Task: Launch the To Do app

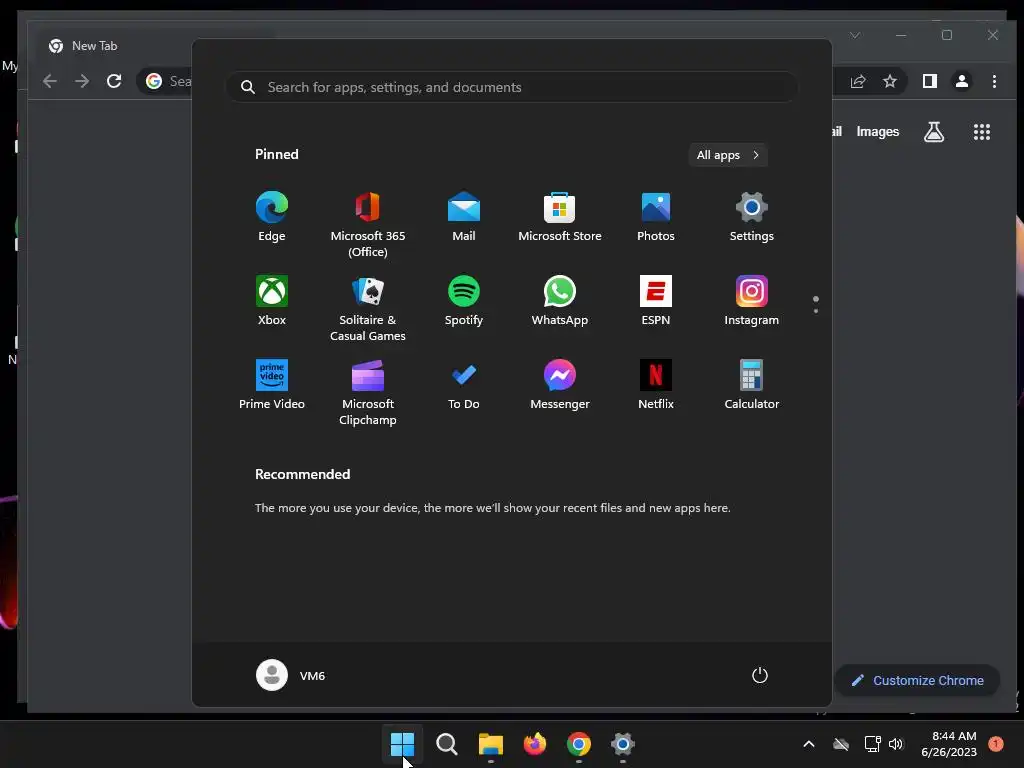Action: click(x=464, y=385)
